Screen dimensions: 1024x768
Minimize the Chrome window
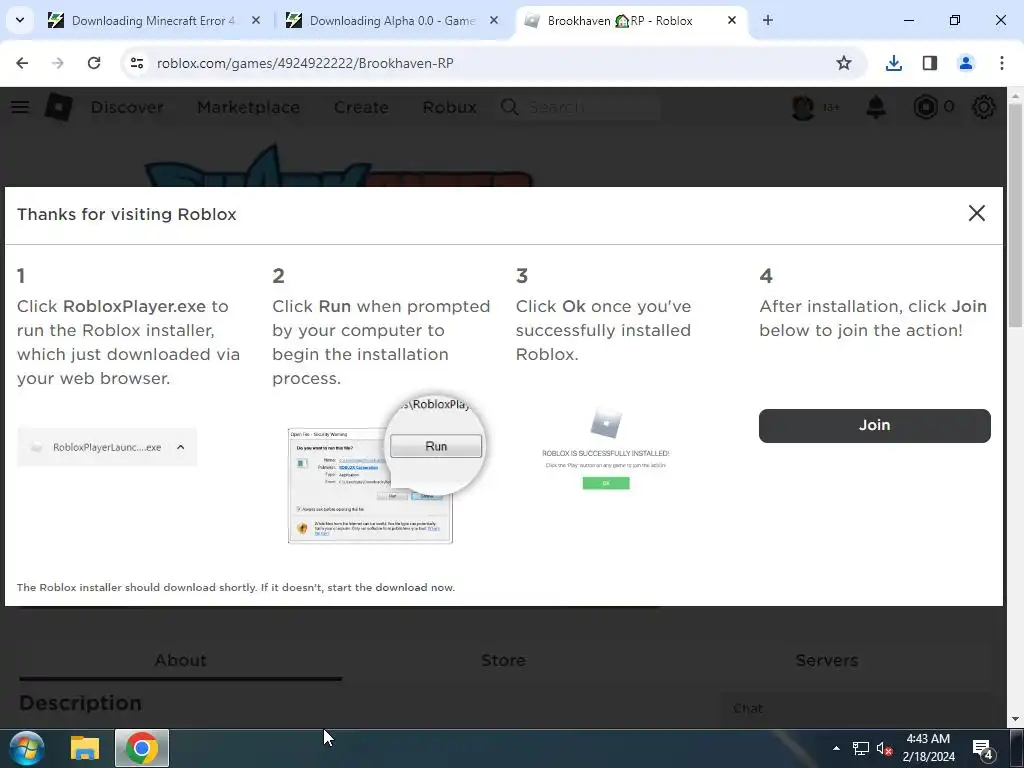tap(908, 20)
